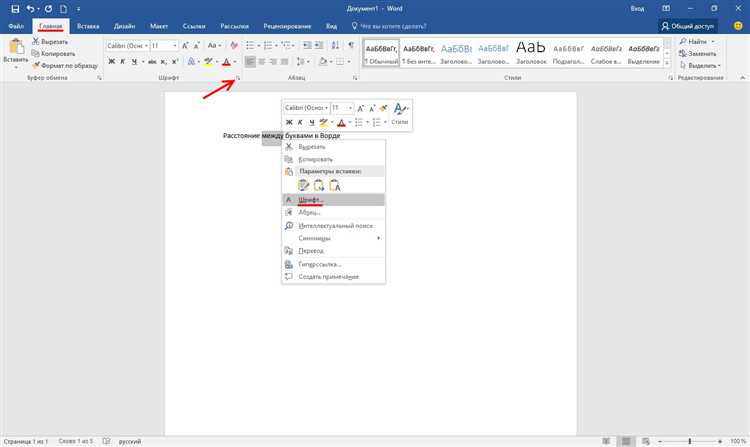Increase font size in the ribbon
The image size is (750, 447).
pyautogui.click(x=185, y=45)
